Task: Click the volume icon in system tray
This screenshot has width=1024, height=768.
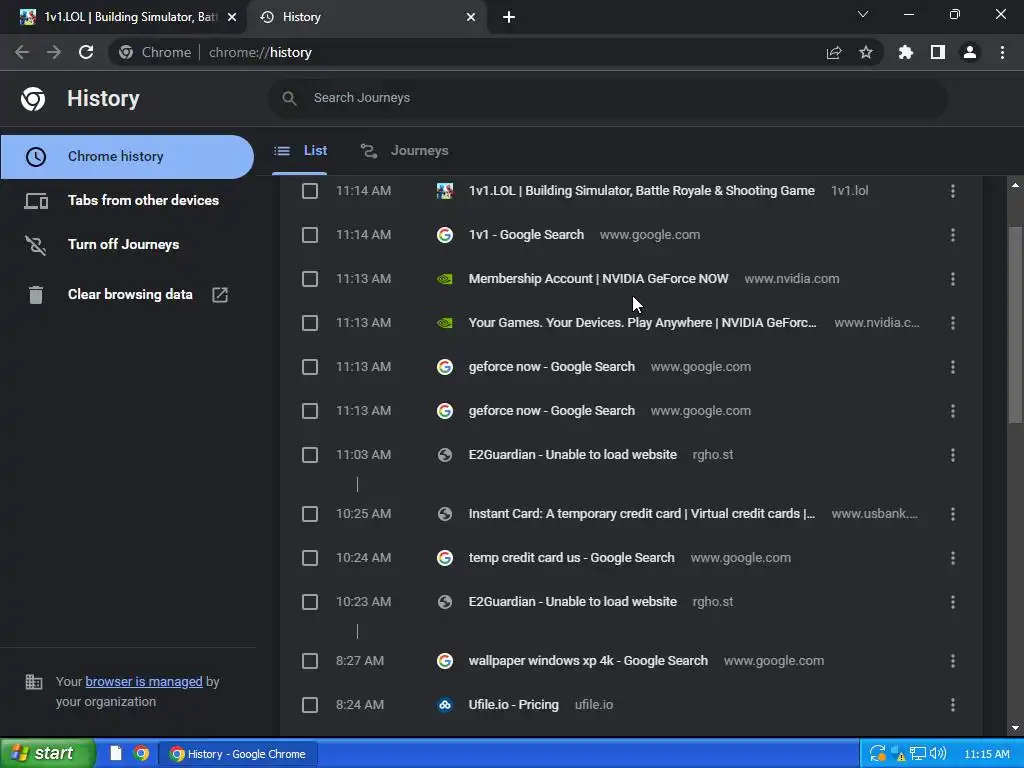Action: (938, 753)
